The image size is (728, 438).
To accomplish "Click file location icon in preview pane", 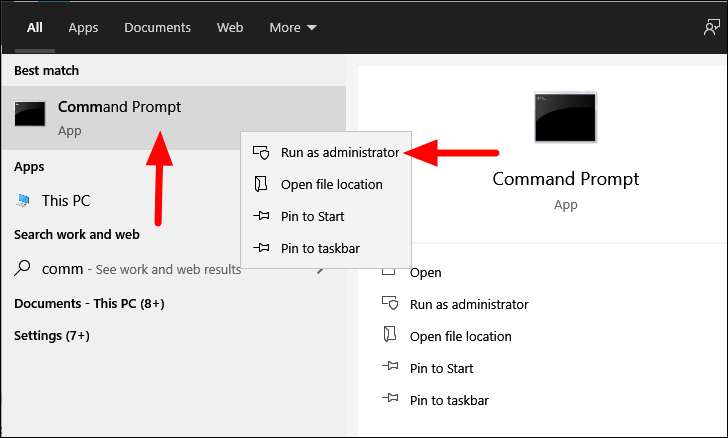I will (390, 334).
